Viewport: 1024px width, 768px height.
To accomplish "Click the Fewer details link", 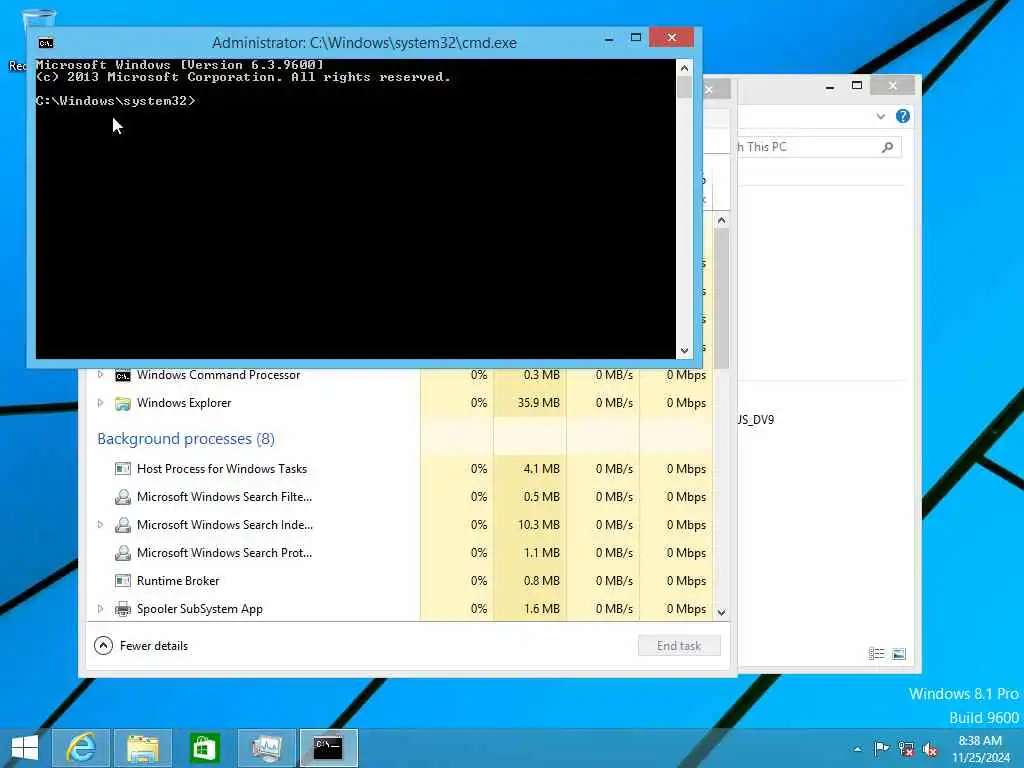I will click(x=153, y=646).
